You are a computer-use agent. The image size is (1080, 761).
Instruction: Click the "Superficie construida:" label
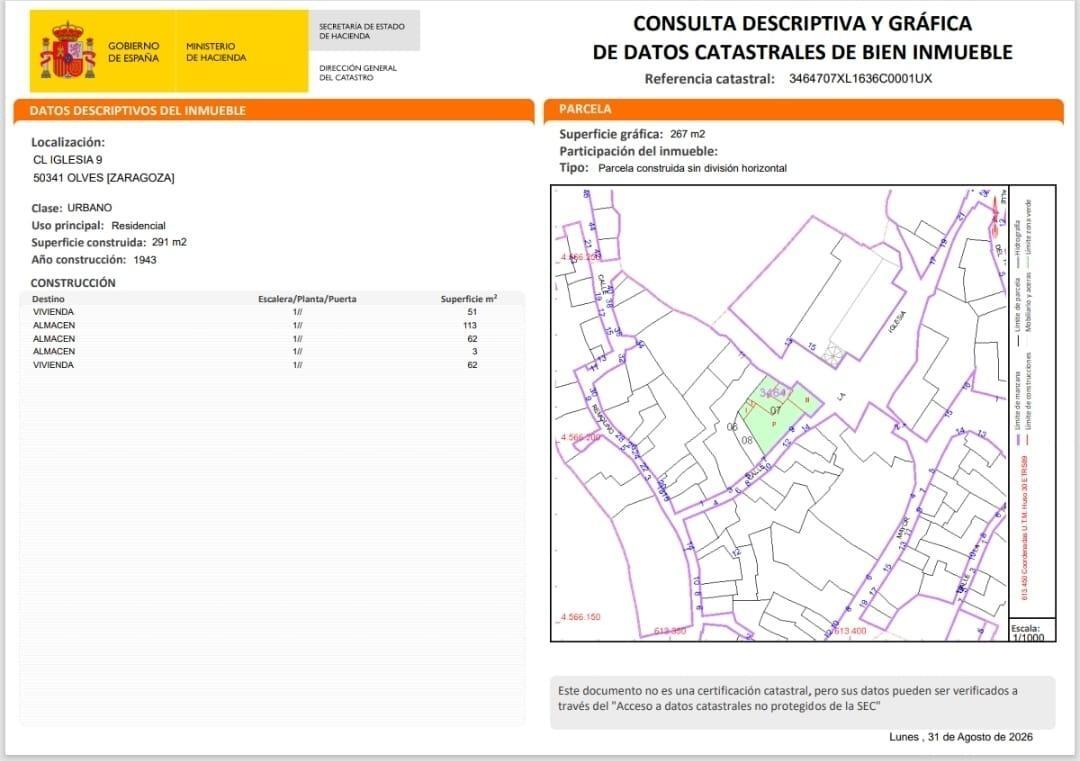tap(89, 242)
